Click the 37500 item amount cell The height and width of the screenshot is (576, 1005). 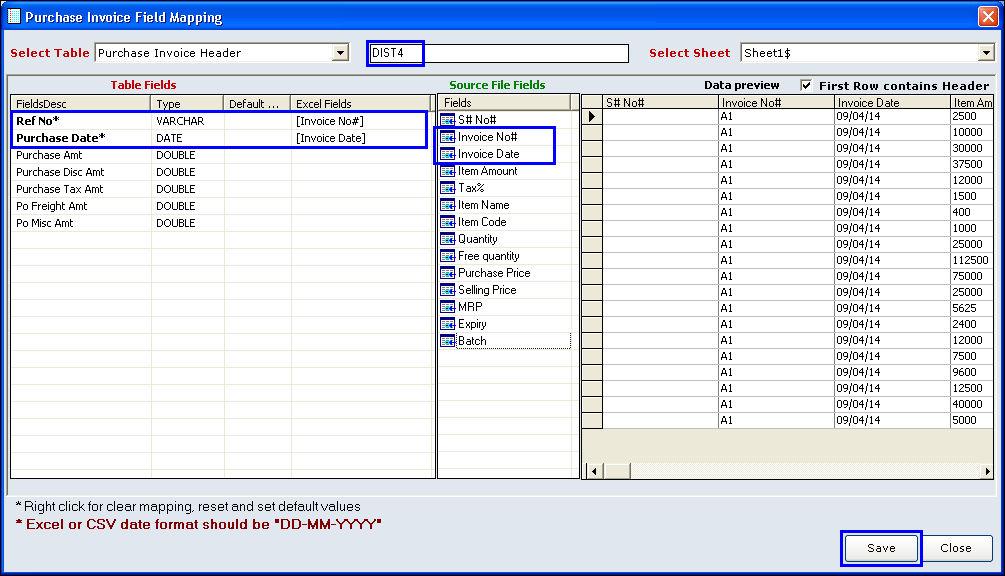pos(971,164)
